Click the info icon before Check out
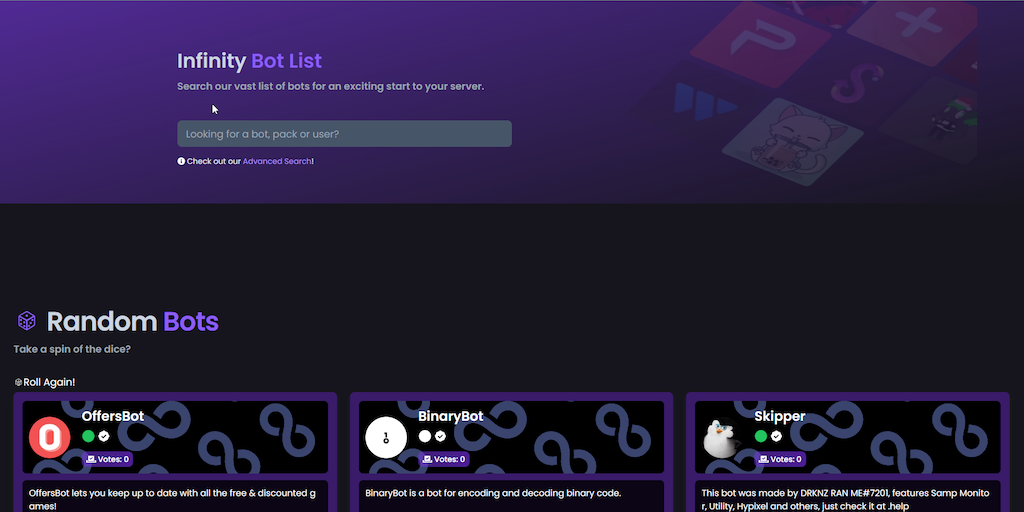Viewport: 1024px width, 512px height. (x=181, y=161)
